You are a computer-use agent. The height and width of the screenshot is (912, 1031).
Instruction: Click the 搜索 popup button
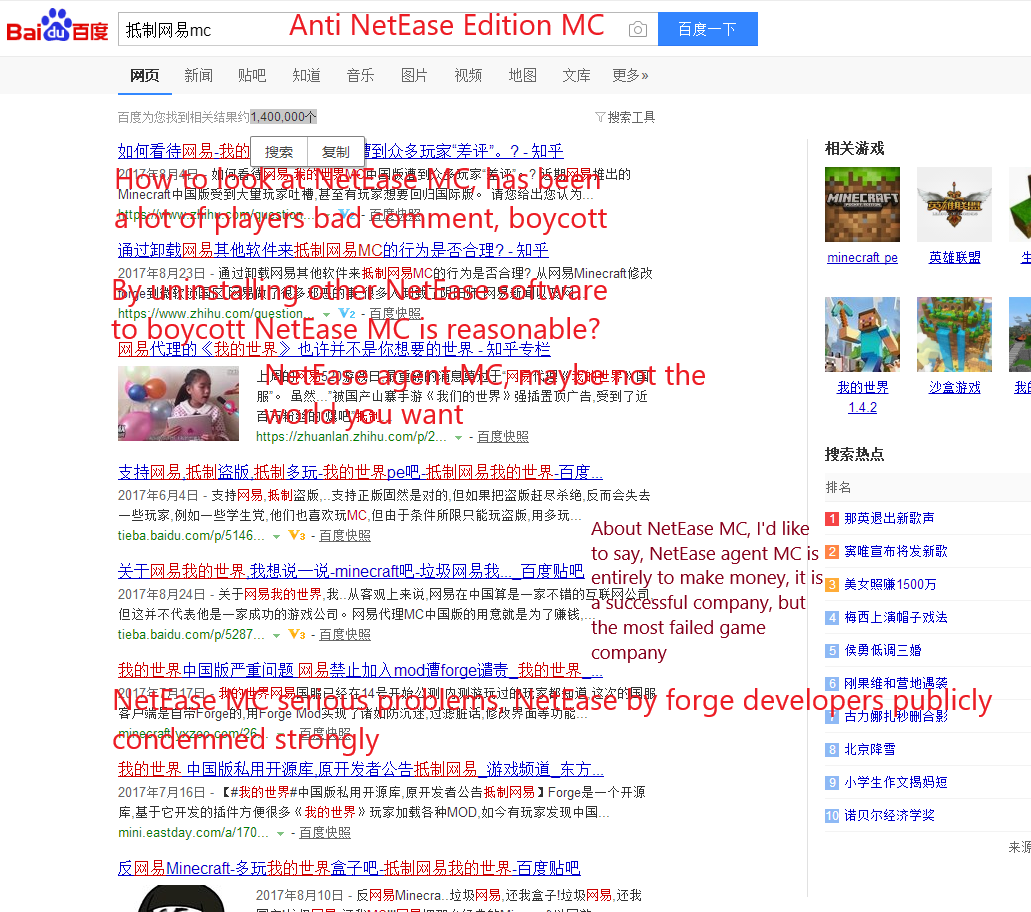279,152
